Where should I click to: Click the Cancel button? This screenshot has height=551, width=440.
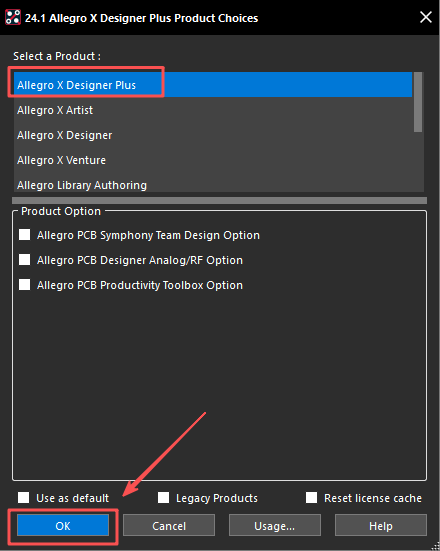coord(169,525)
